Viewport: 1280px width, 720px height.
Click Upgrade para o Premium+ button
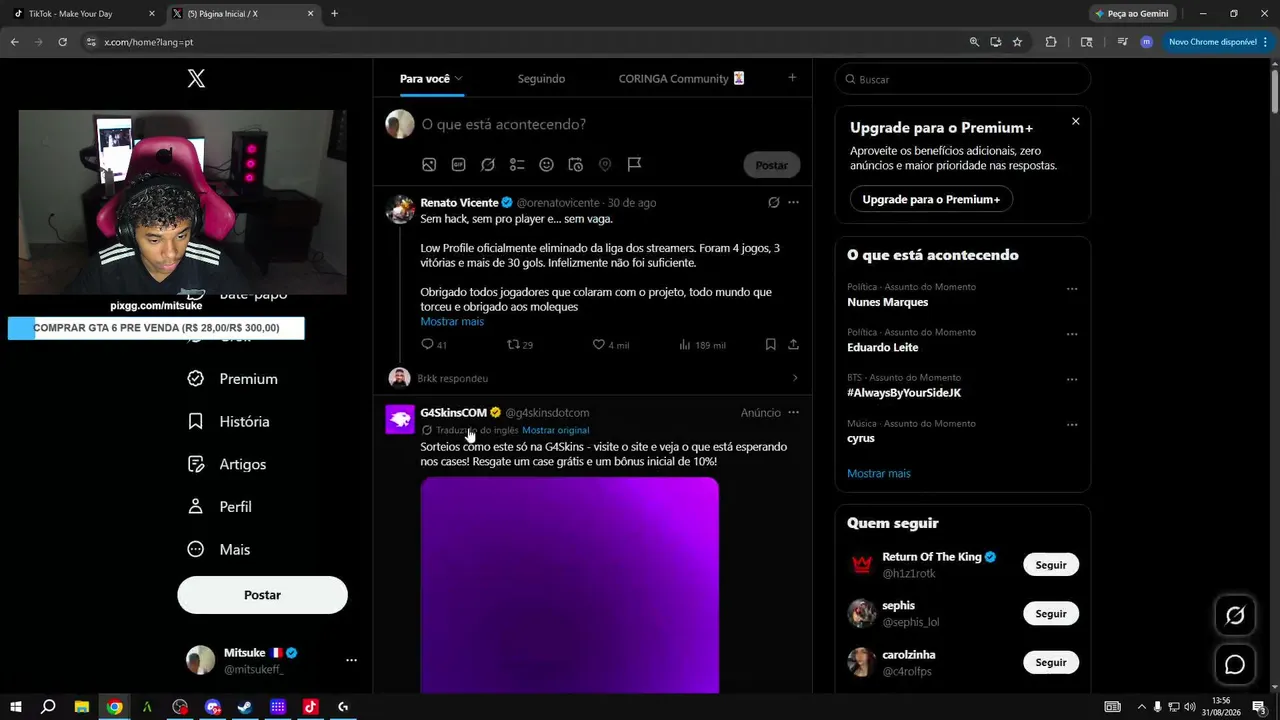click(931, 199)
